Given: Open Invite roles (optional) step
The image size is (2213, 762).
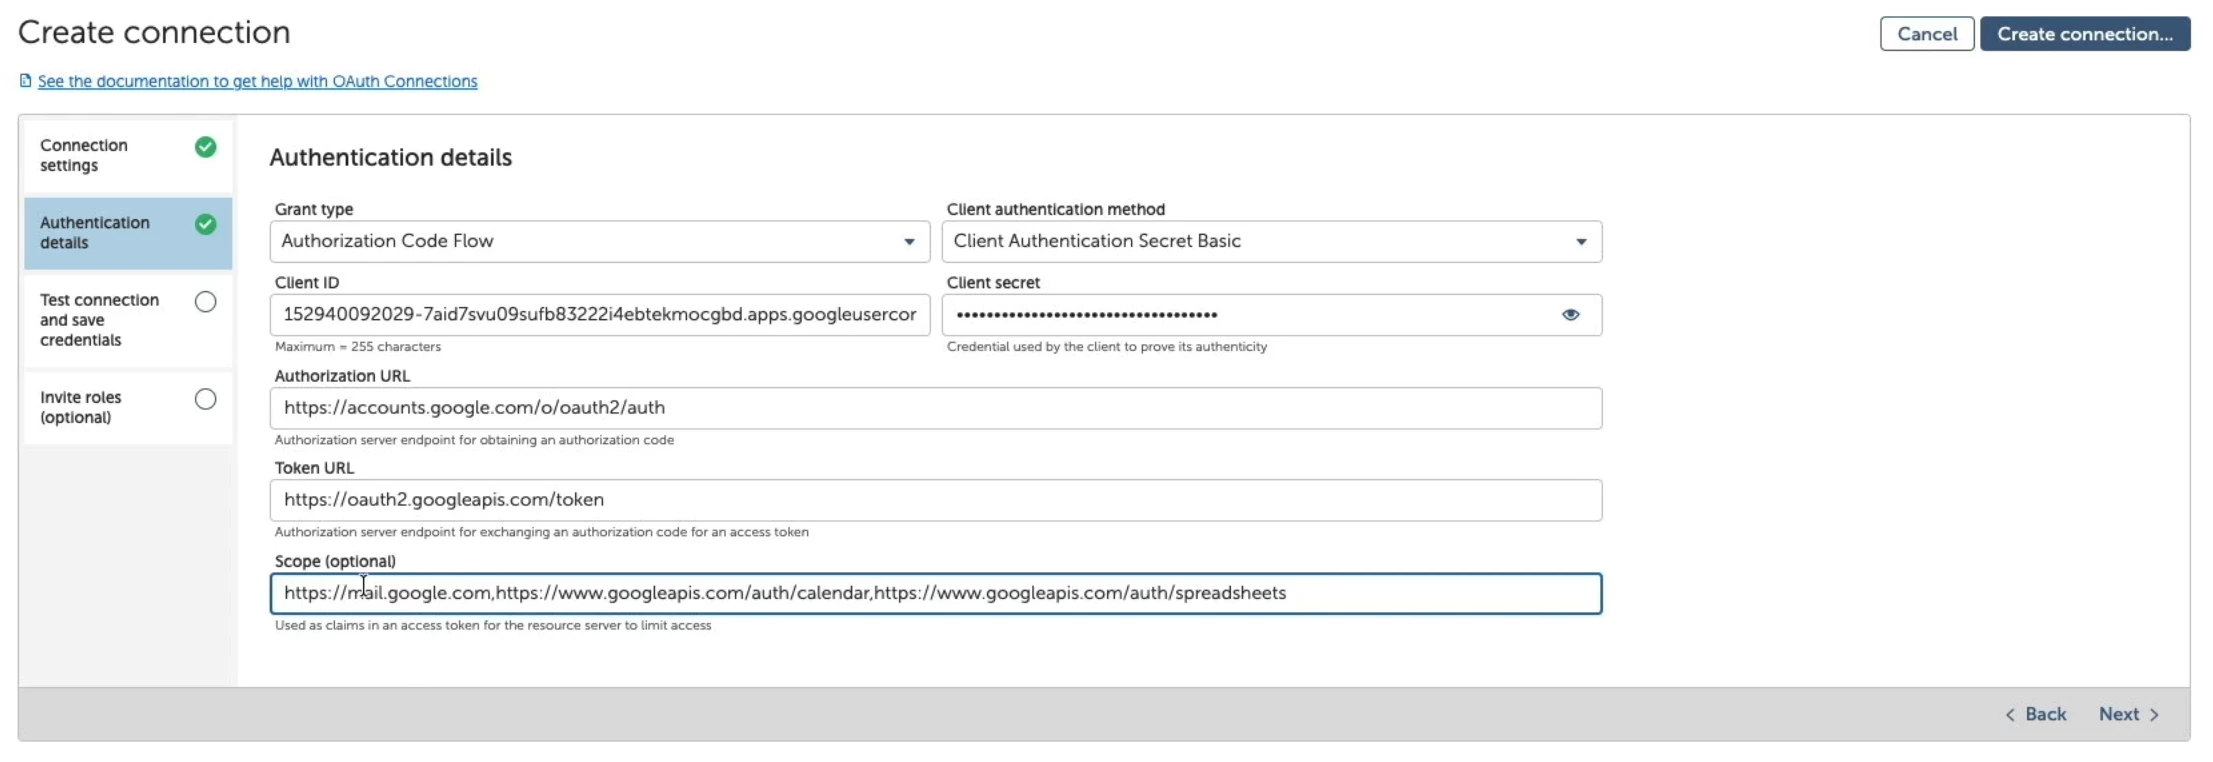Looking at the screenshot, I should click(128, 407).
